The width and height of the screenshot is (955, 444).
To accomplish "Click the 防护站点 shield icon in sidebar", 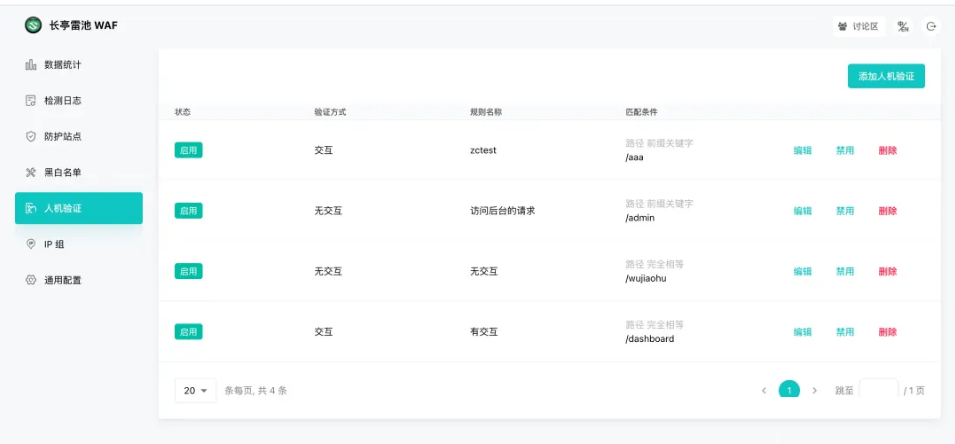I will tap(30, 136).
